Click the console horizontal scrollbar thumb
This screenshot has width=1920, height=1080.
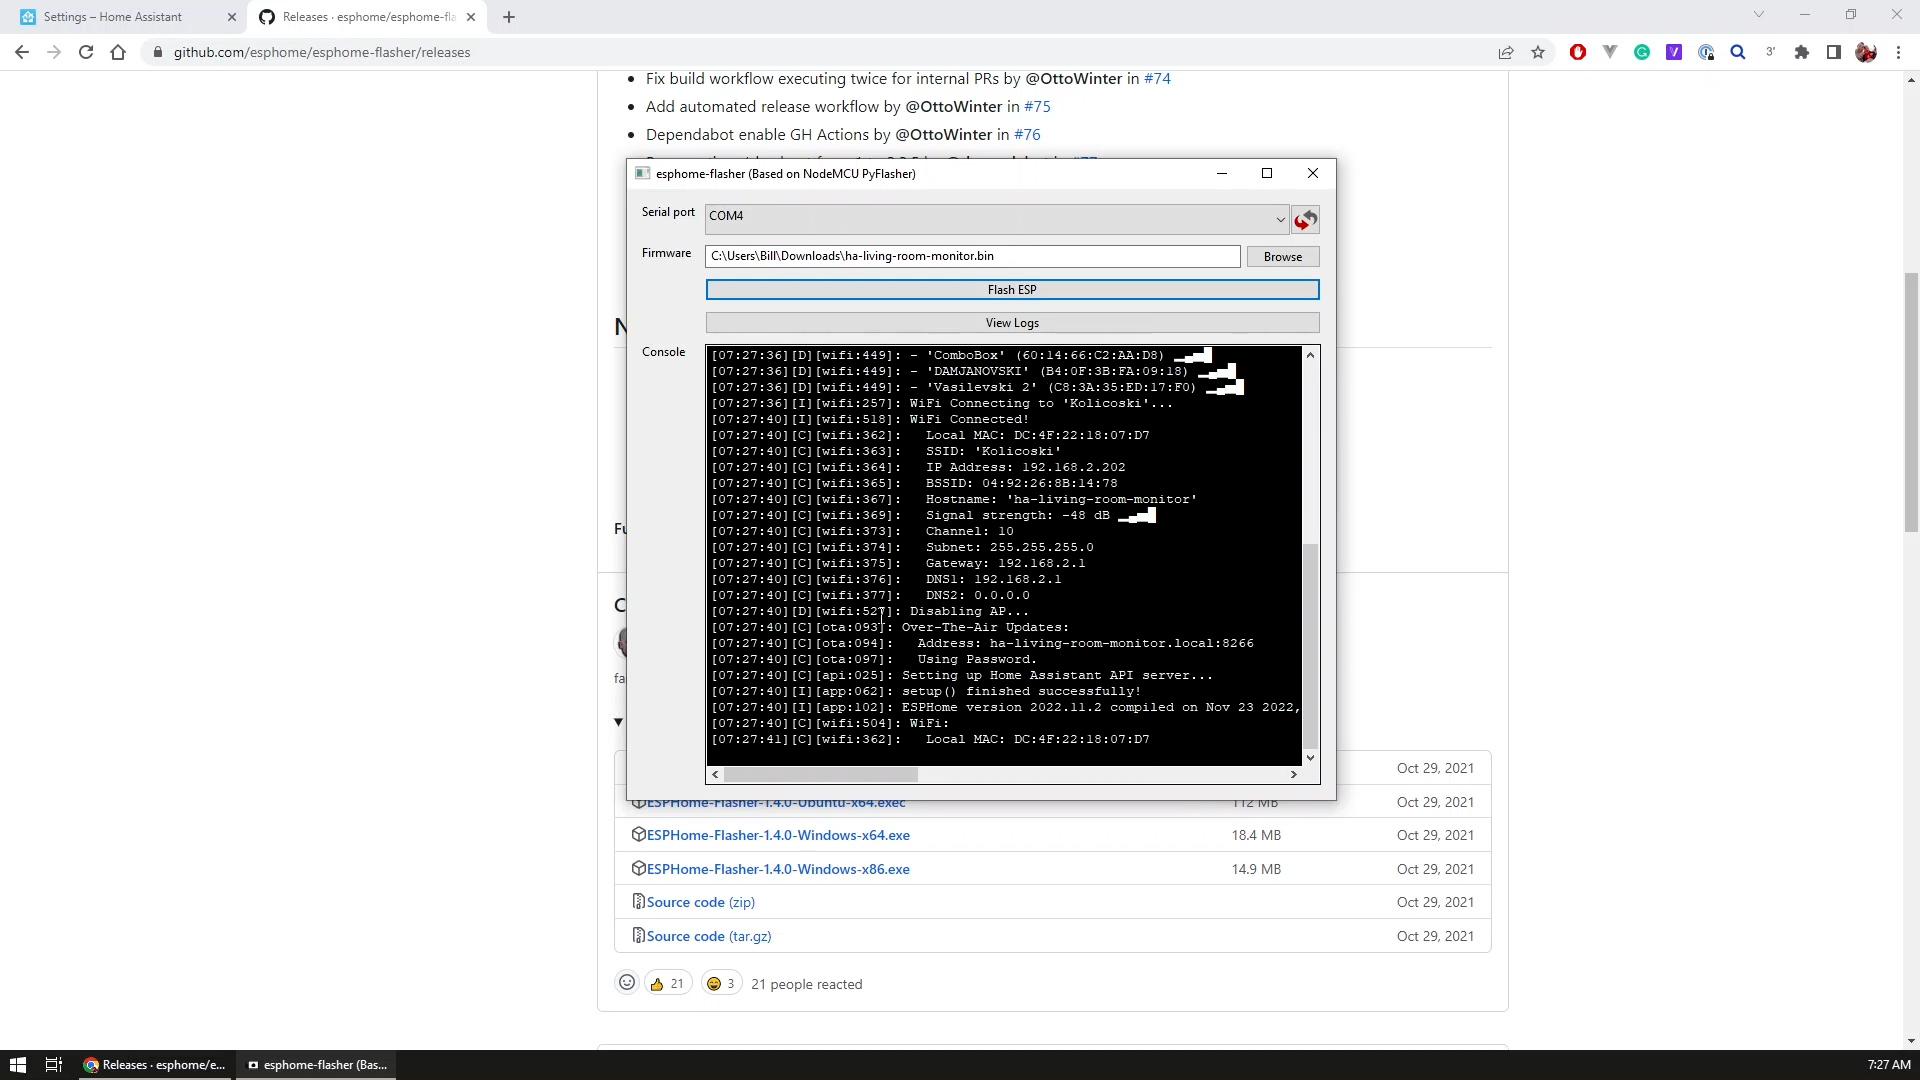click(x=820, y=775)
